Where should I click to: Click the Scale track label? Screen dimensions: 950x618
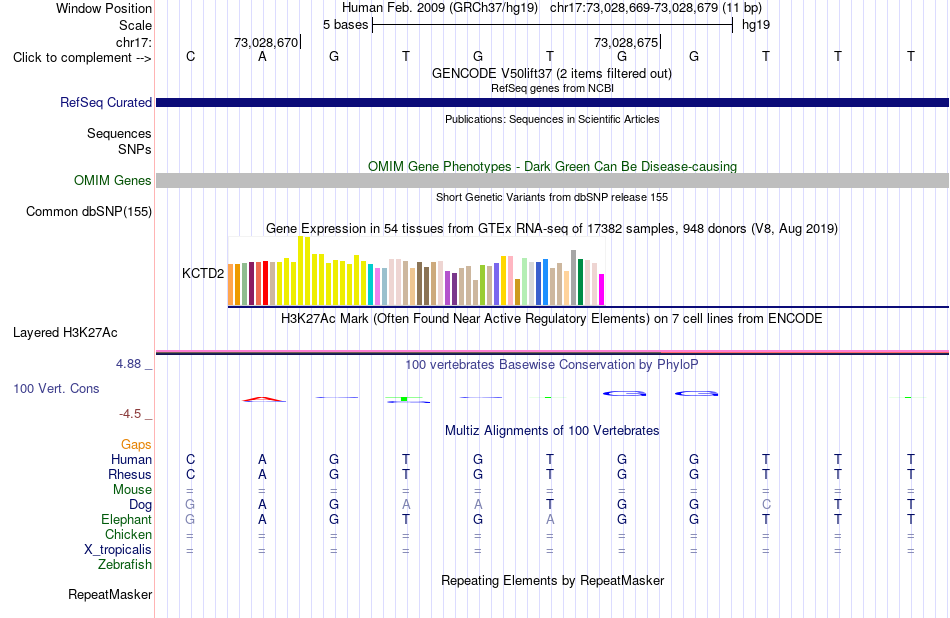pyautogui.click(x=135, y=25)
